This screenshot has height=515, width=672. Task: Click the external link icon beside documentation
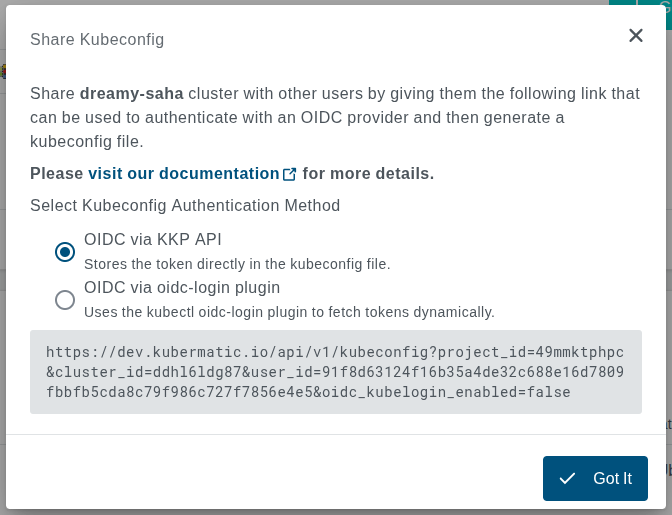pos(290,174)
